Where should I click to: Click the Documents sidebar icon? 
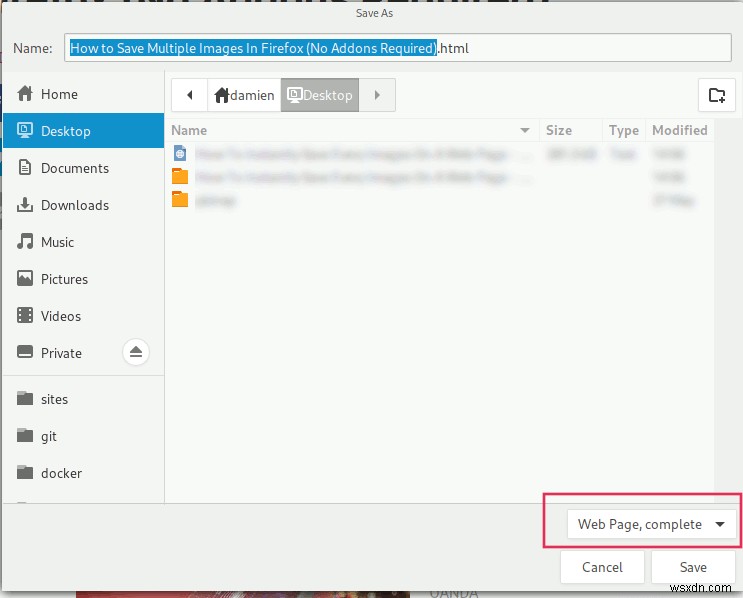(x=25, y=167)
